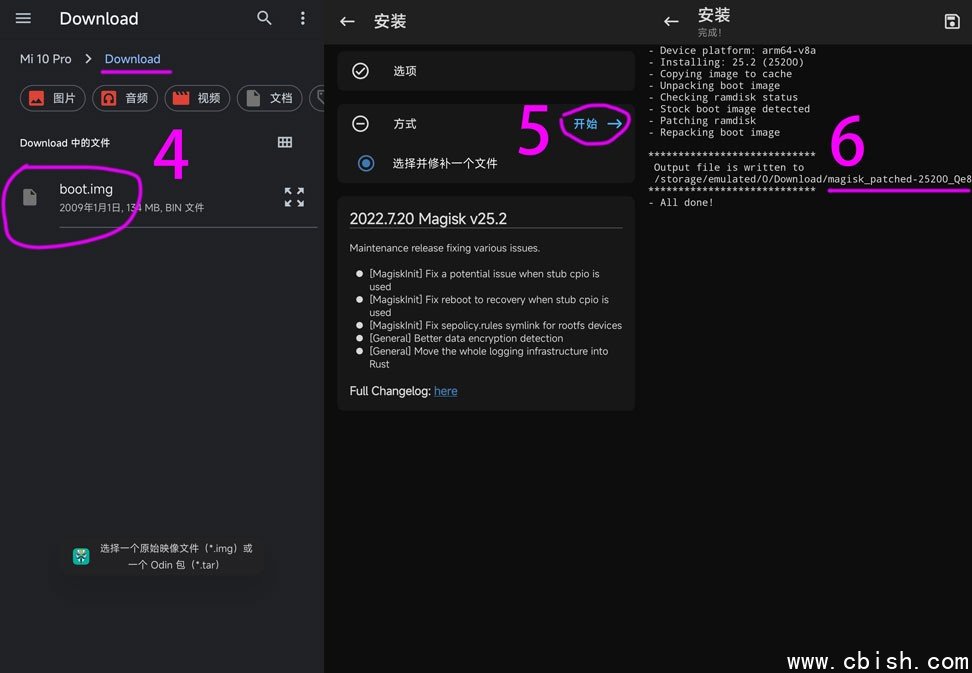Save the install log with disk icon

tap(952, 22)
